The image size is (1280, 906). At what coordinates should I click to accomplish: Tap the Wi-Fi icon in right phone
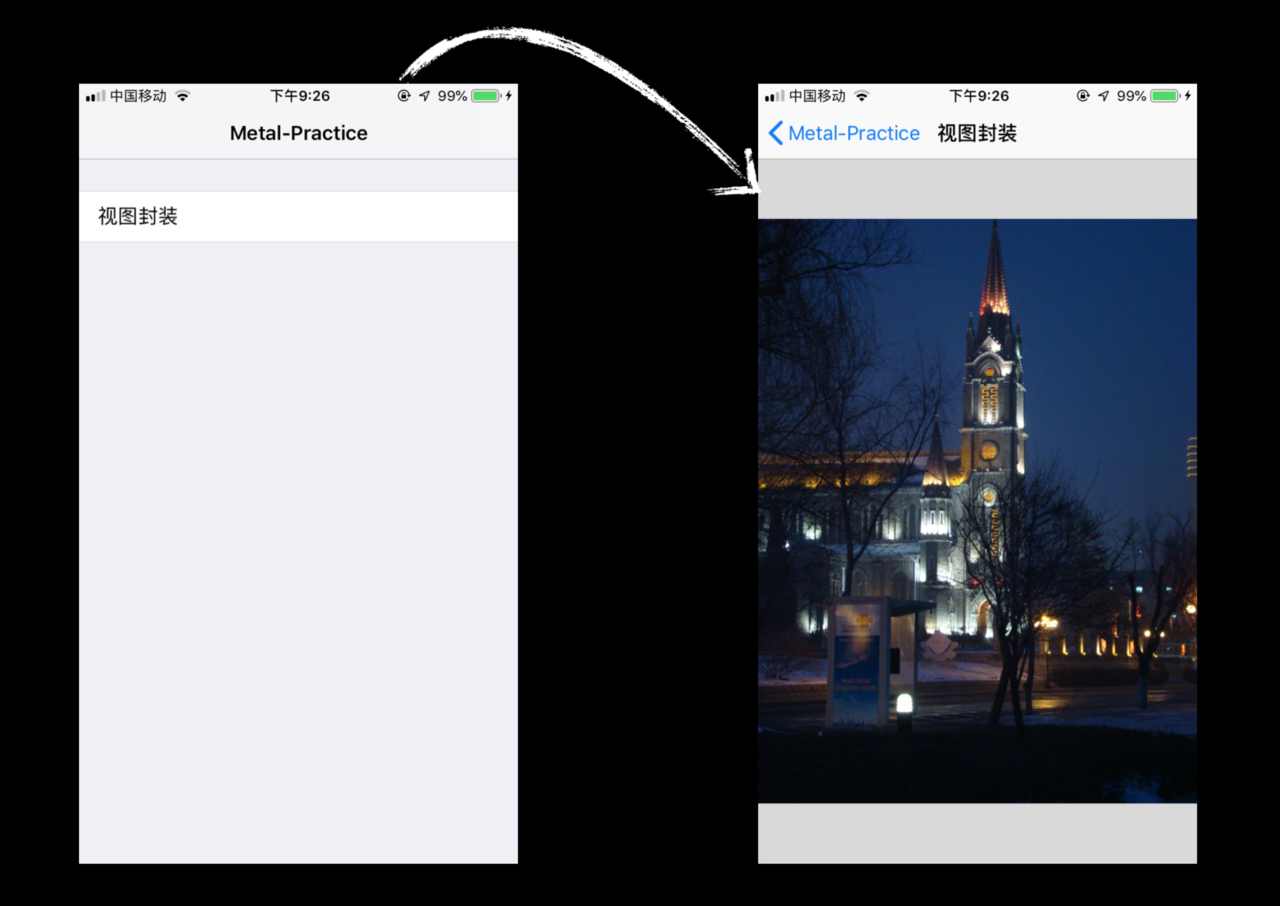[x=861, y=96]
